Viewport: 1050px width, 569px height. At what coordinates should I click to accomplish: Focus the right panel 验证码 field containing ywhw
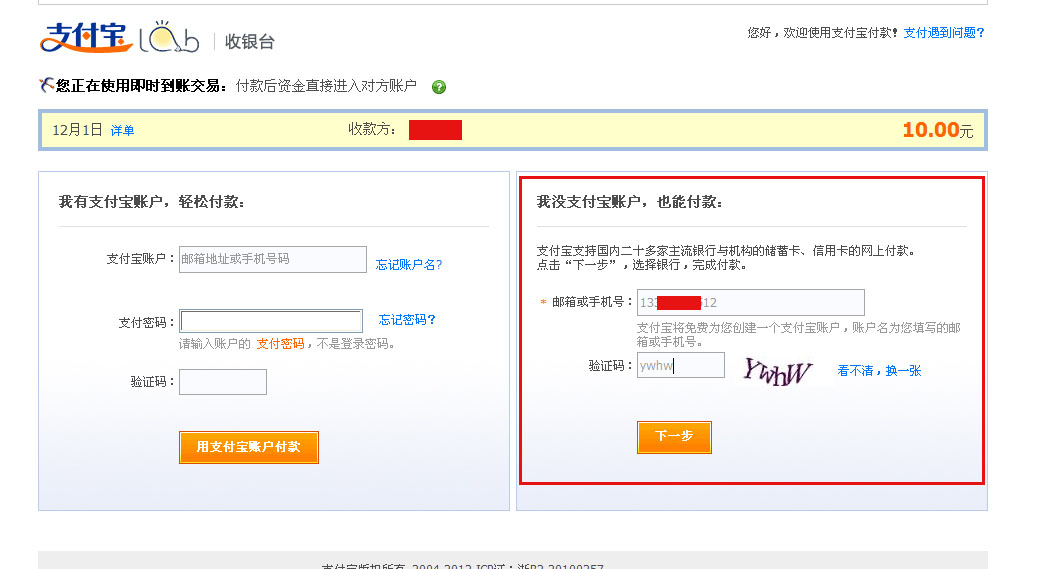[x=680, y=365]
